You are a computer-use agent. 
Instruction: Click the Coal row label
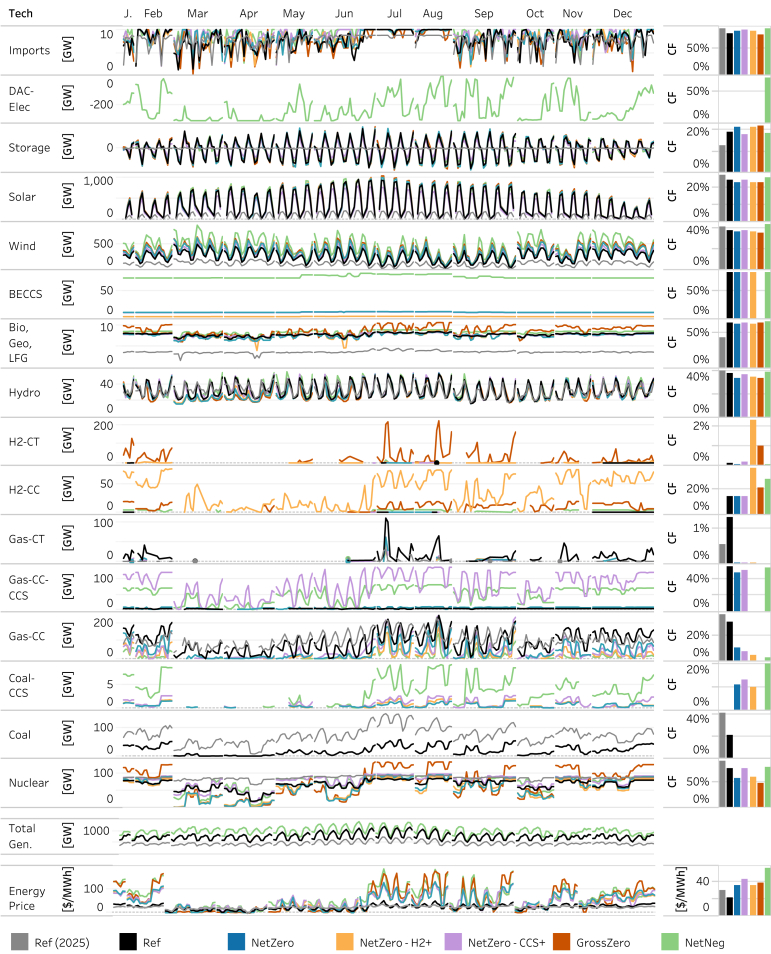(19, 734)
